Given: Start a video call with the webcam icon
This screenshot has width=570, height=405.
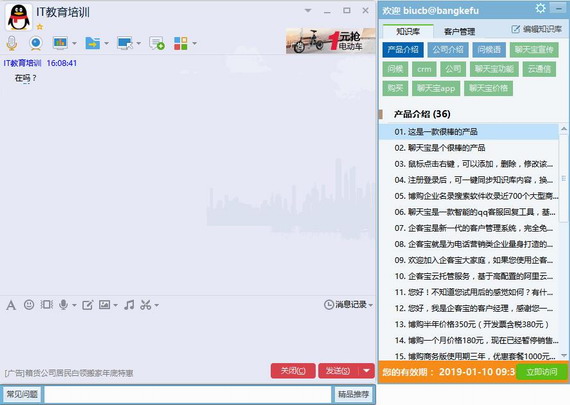Looking at the screenshot, I should [x=36, y=43].
